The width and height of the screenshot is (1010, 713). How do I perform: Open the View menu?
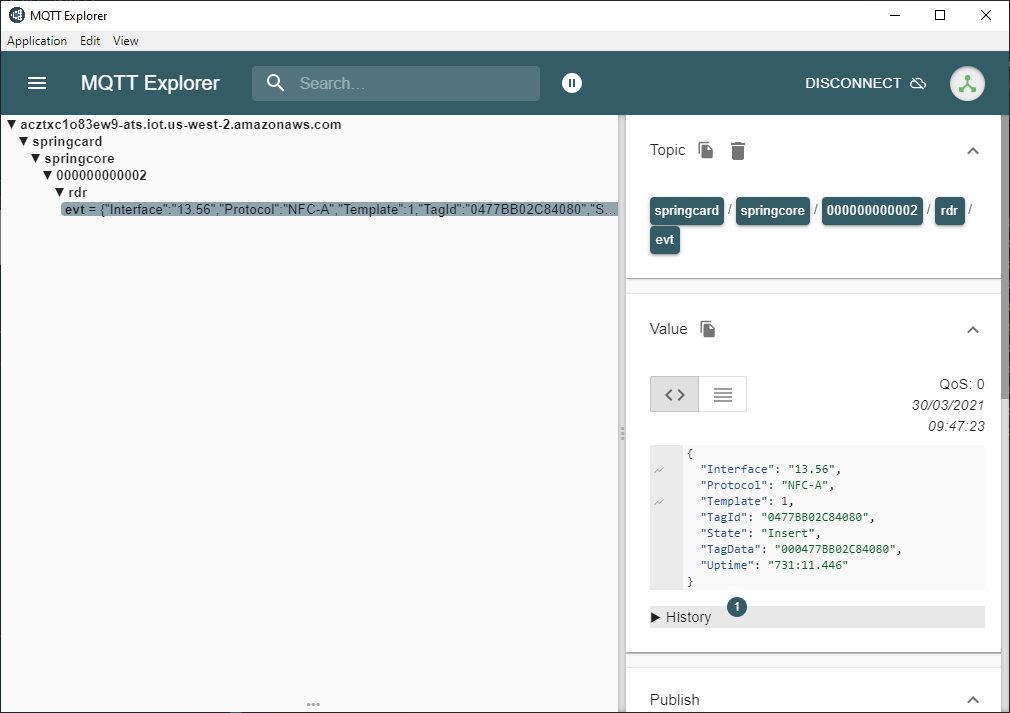[126, 41]
